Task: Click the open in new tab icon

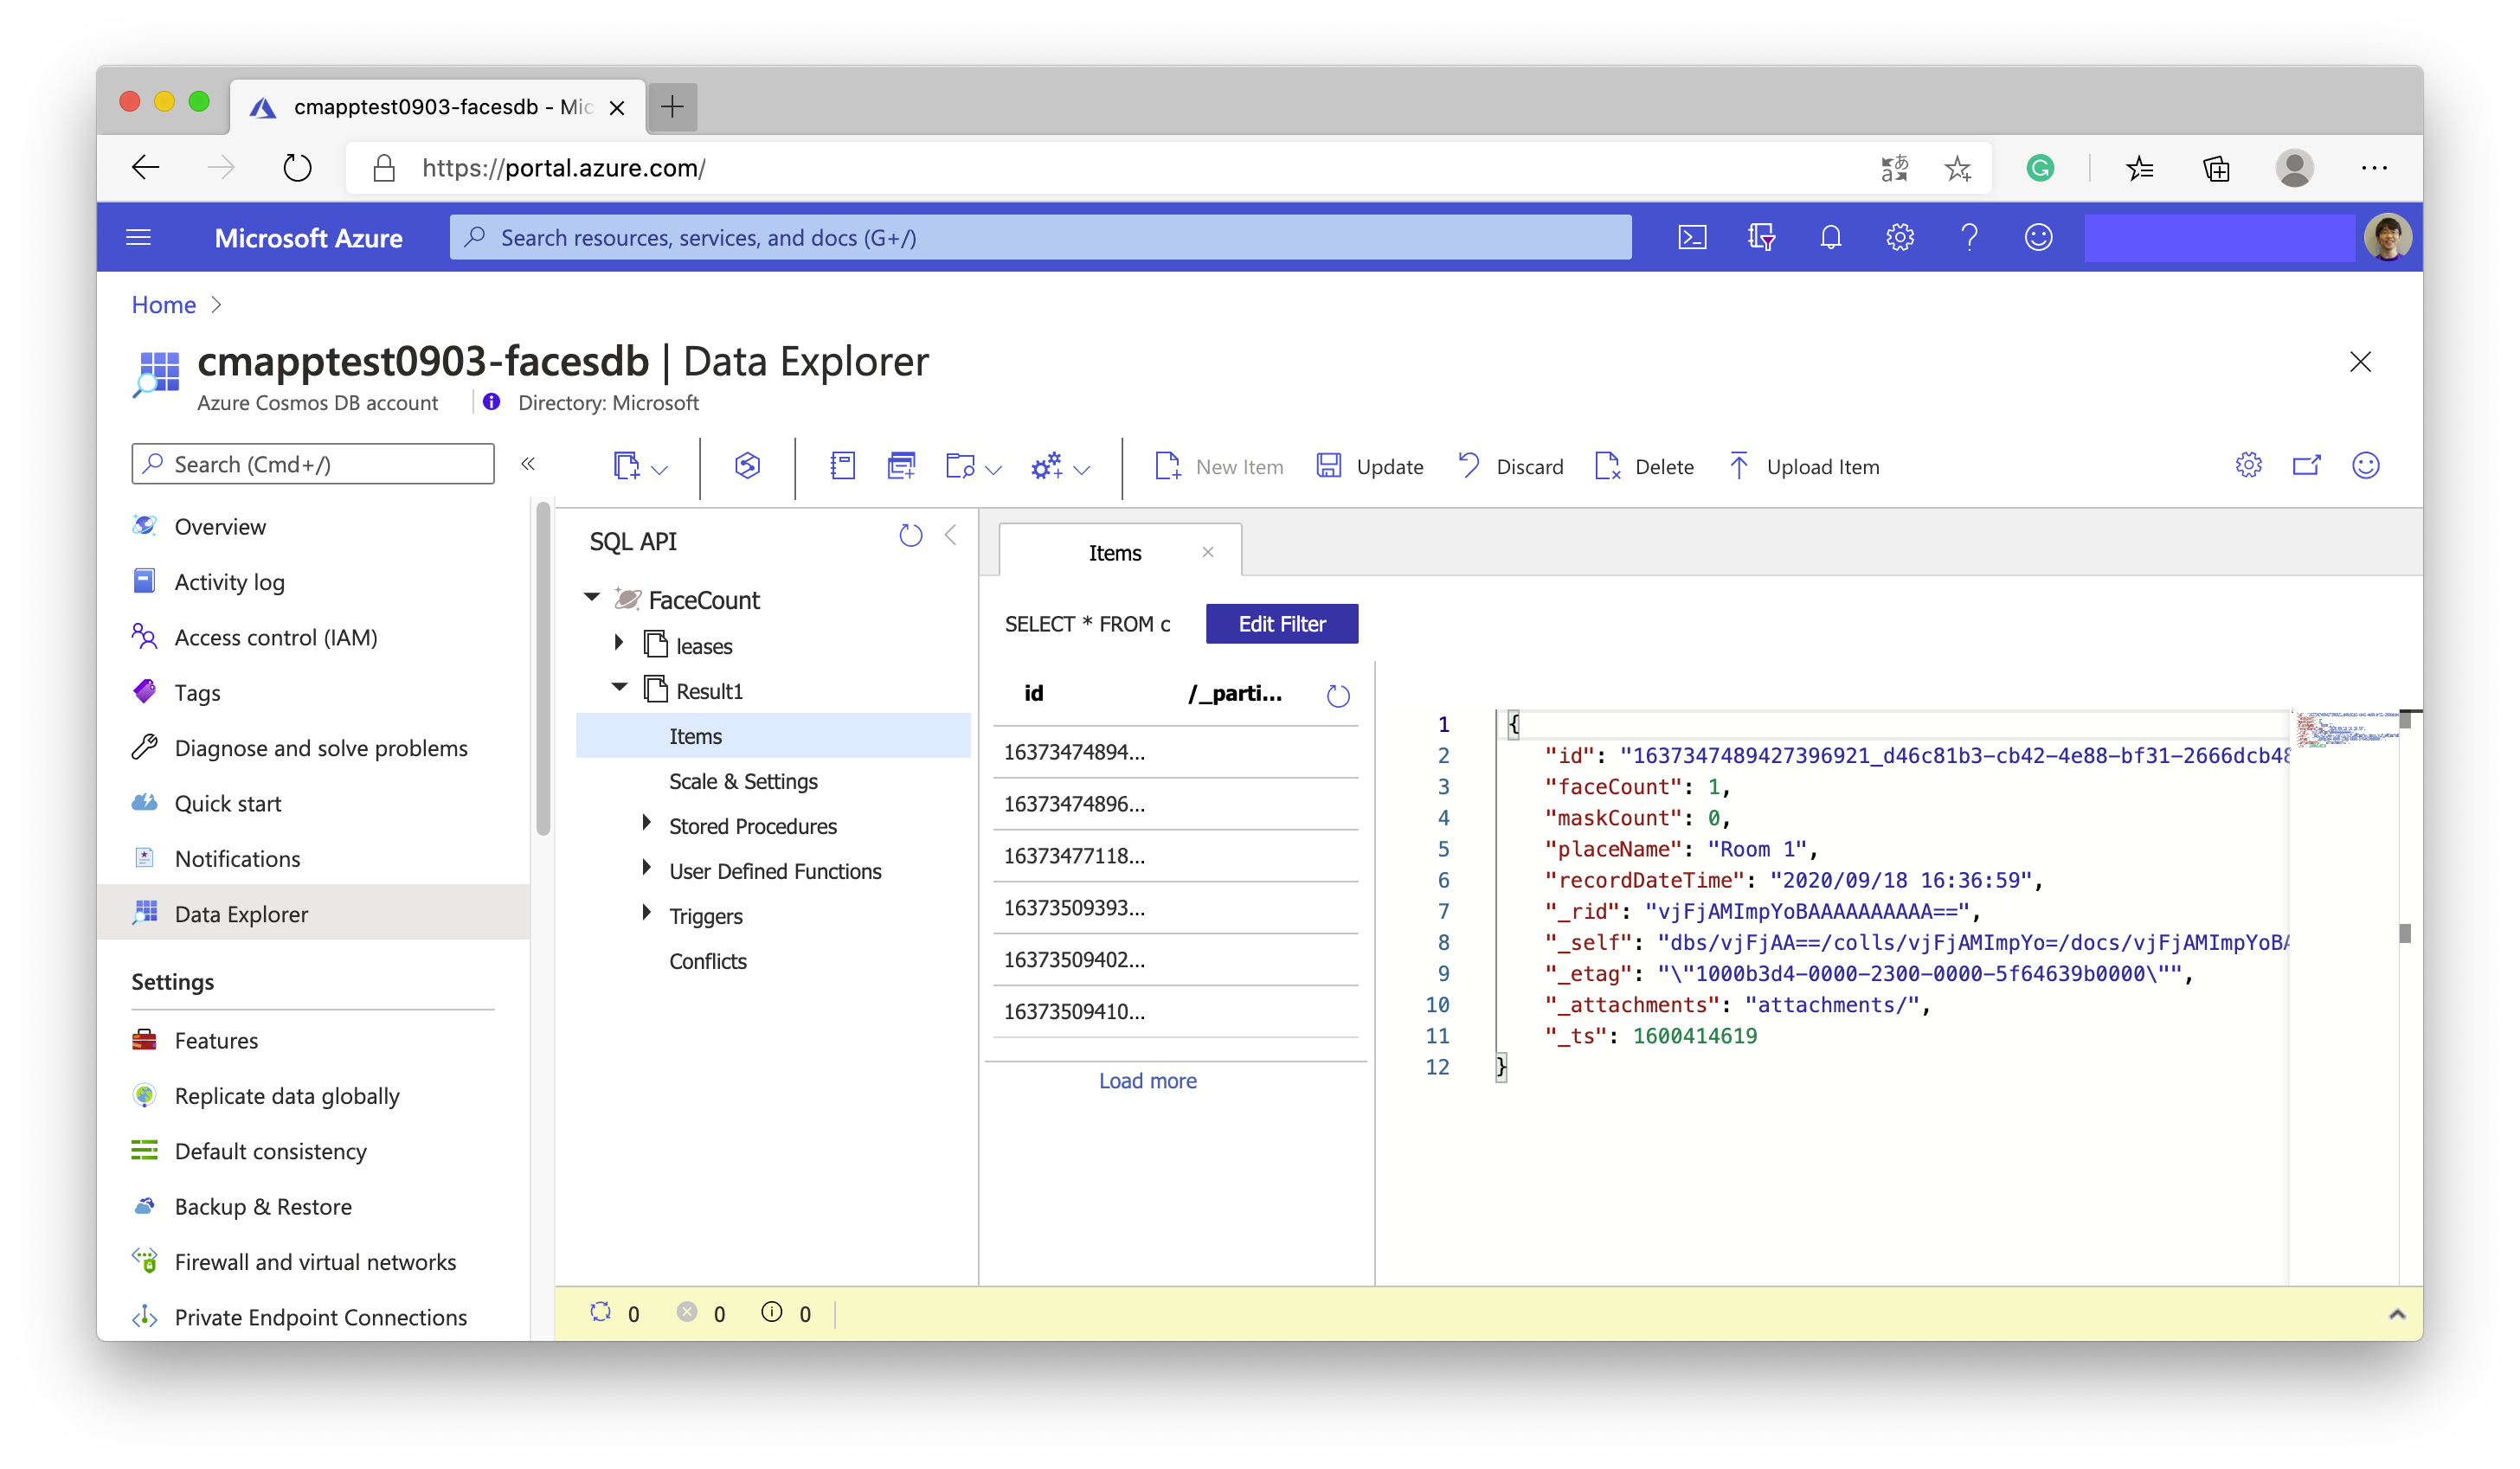Action: pos(2308,467)
